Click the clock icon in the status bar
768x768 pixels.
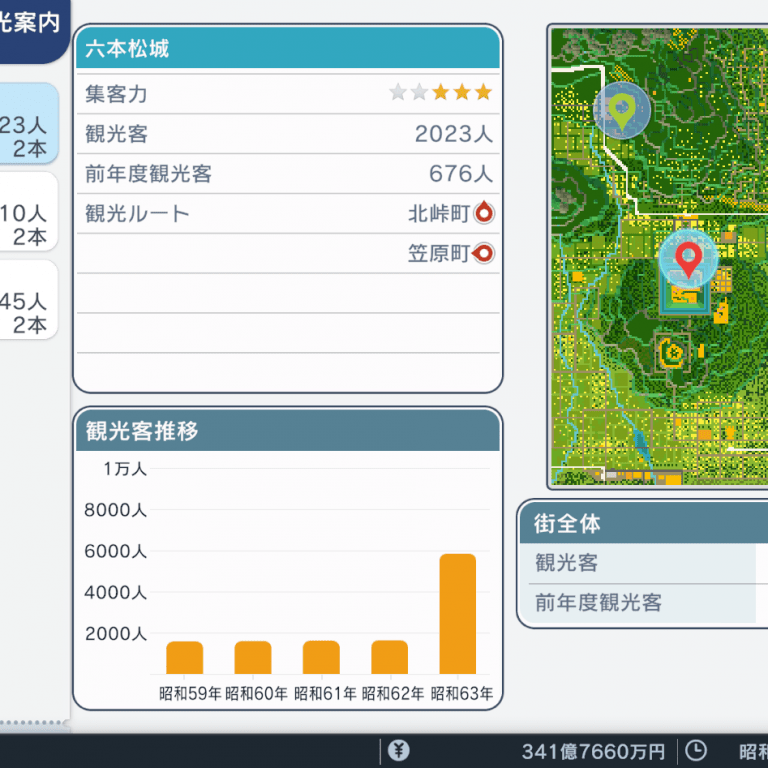[x=695, y=750]
